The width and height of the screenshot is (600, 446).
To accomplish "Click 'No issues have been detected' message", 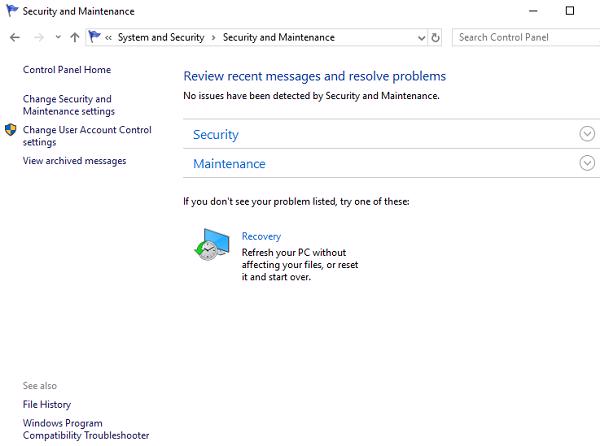I will 311,96.
